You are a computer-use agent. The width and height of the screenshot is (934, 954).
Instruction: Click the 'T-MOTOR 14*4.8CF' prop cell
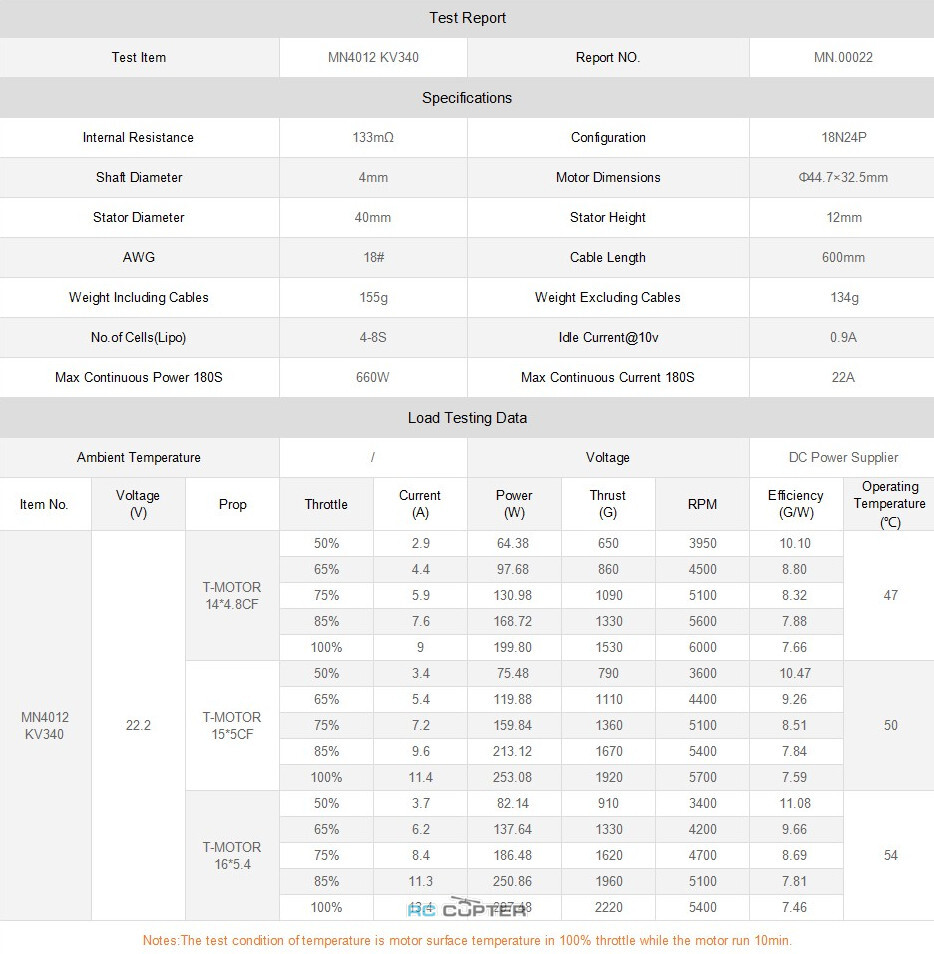pyautogui.click(x=232, y=596)
